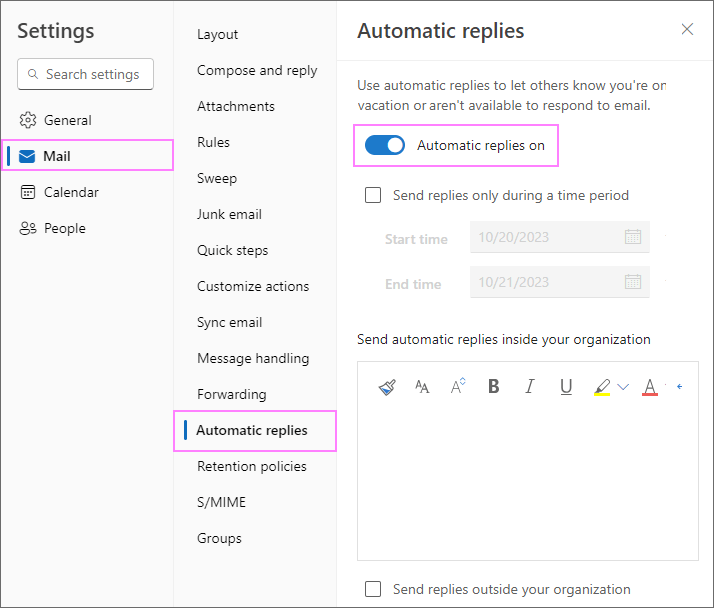Image resolution: width=714 pixels, height=608 pixels.
Task: Apply Bold formatting
Action: [493, 387]
